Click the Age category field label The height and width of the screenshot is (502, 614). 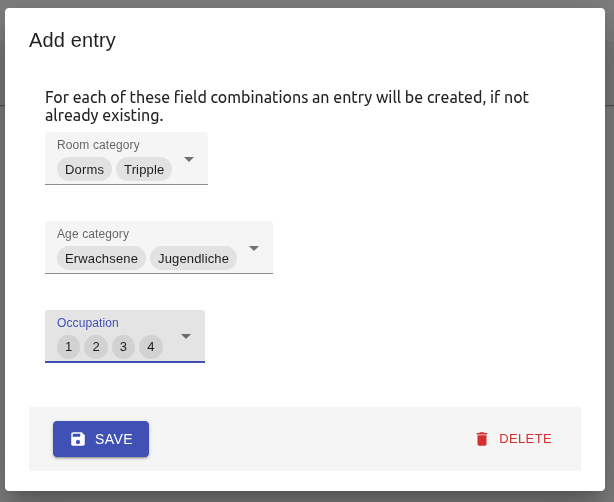pyautogui.click(x=93, y=234)
